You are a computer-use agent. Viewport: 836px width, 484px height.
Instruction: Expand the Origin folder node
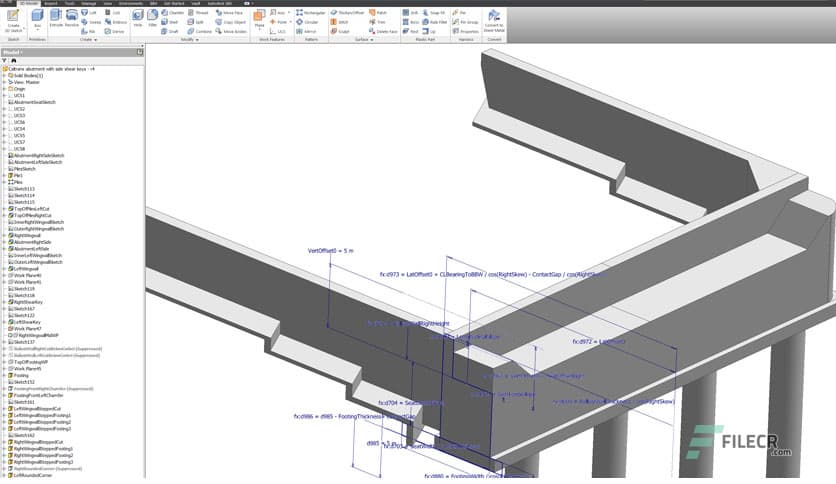4,89
